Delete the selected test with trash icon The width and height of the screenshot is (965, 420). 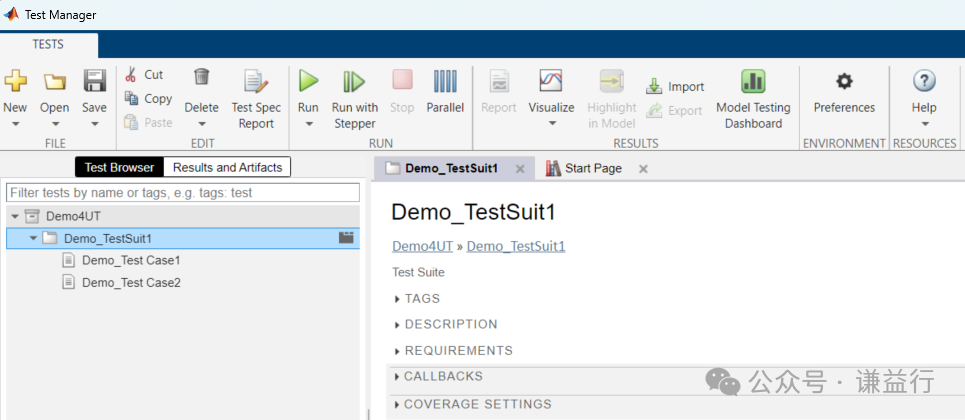coord(202,77)
